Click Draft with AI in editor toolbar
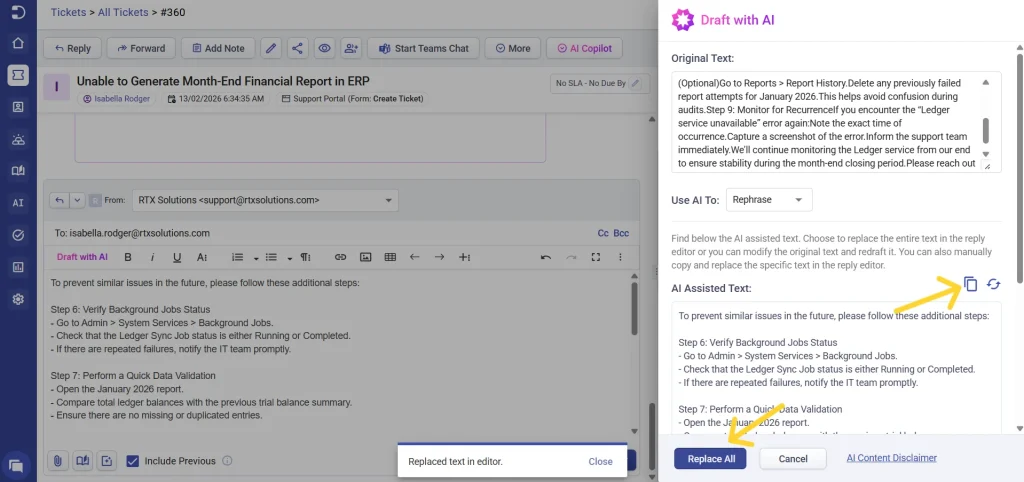The height and width of the screenshot is (482, 1024). click(82, 257)
